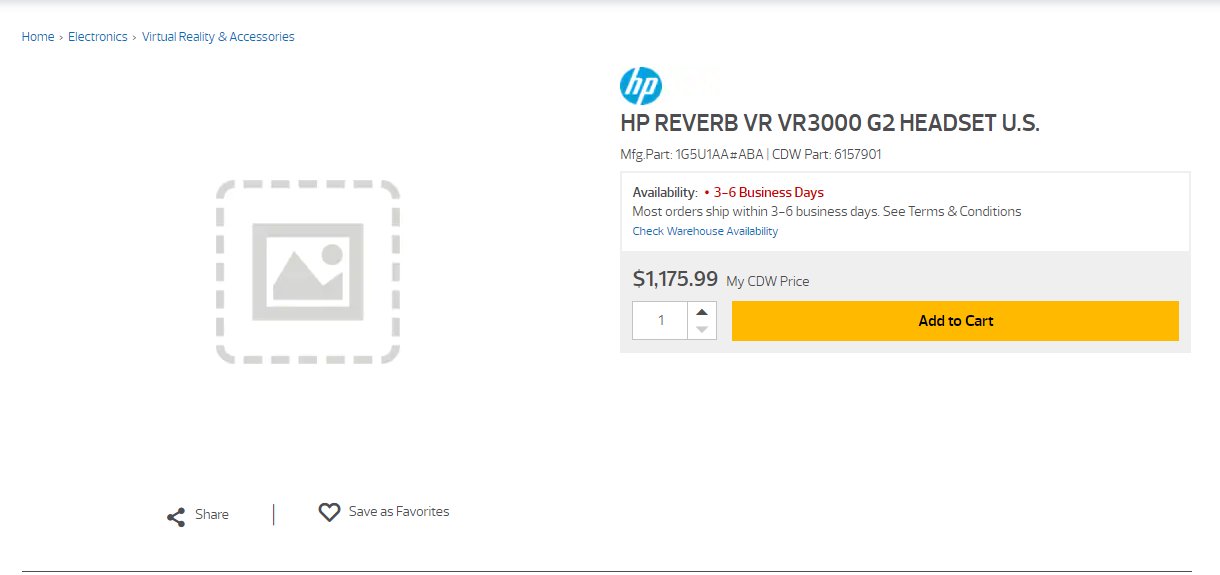The width and height of the screenshot is (1220, 575).
Task: Click the heart favorites icon
Action: tap(329, 512)
